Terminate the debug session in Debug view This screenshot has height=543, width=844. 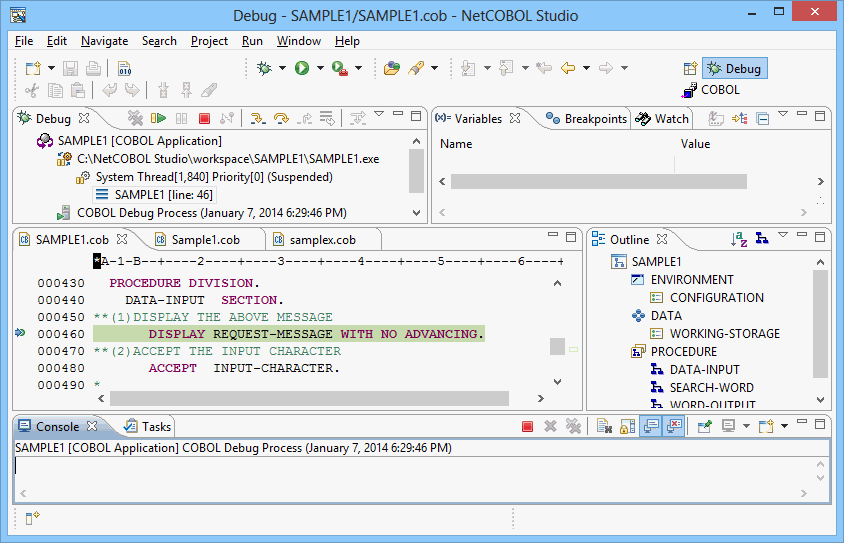click(x=204, y=118)
